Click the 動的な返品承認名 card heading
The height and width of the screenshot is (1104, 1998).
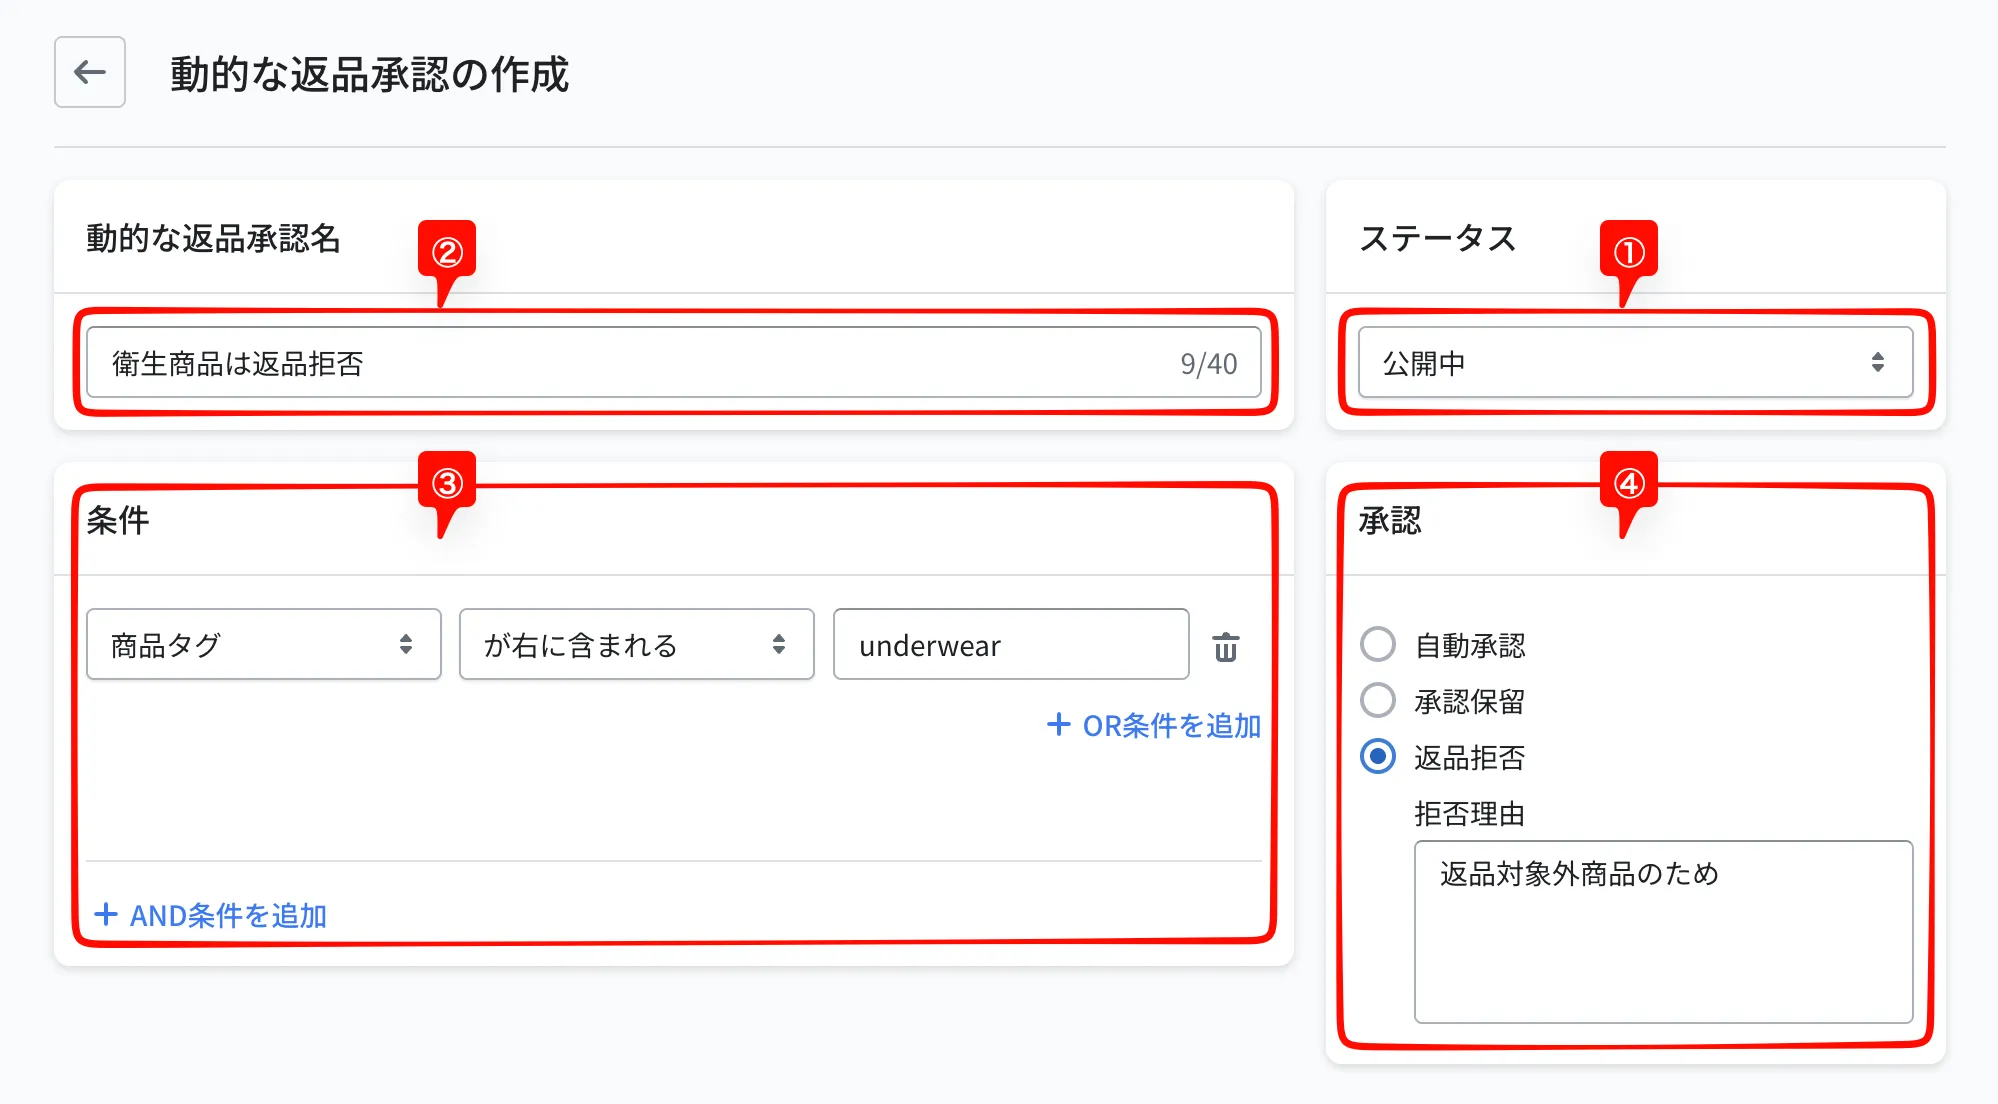pyautogui.click(x=213, y=238)
